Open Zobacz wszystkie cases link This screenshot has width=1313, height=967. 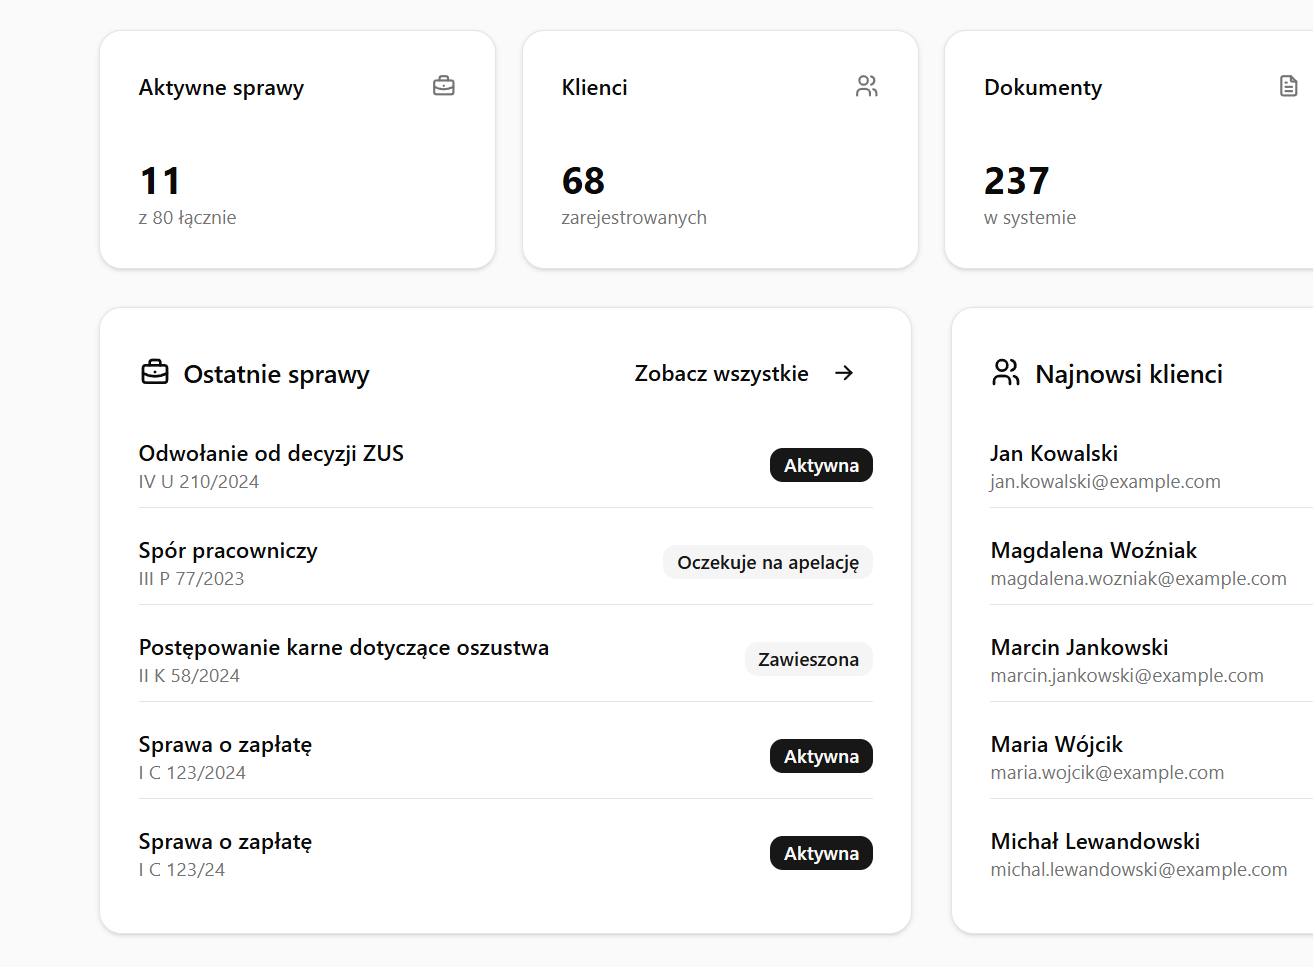pyautogui.click(x=721, y=374)
